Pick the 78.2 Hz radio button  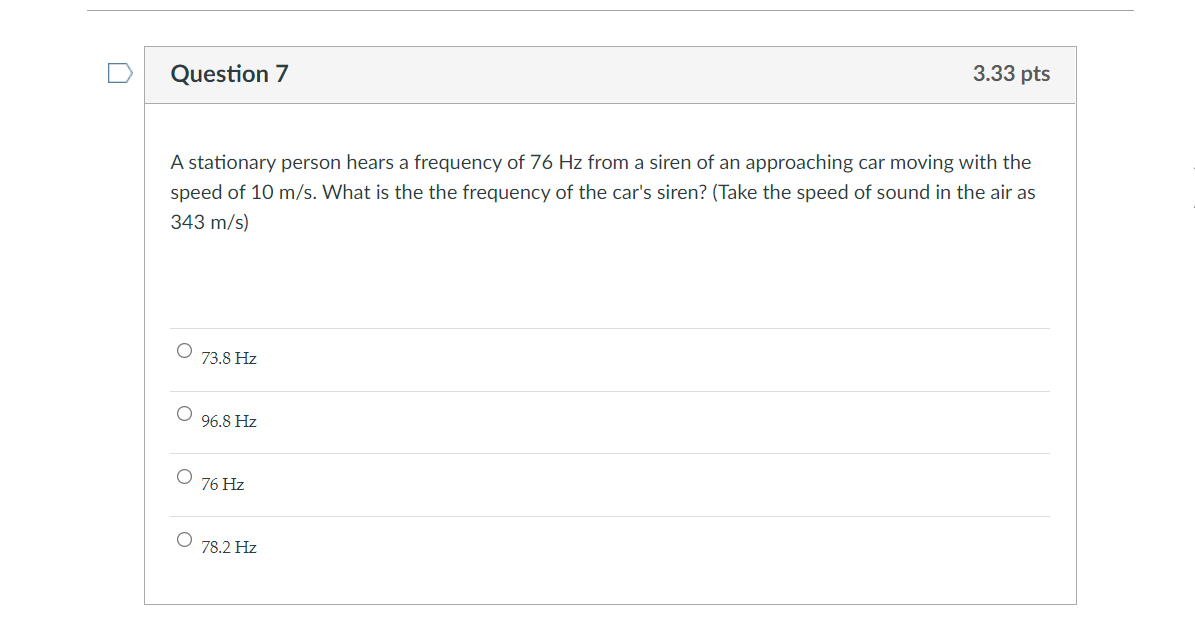(x=184, y=540)
